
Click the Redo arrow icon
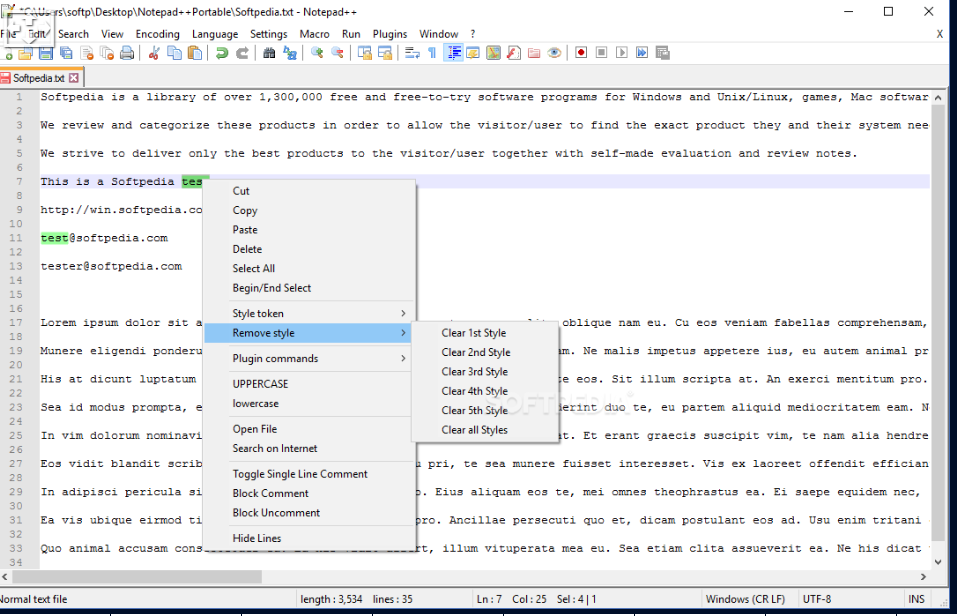(242, 54)
